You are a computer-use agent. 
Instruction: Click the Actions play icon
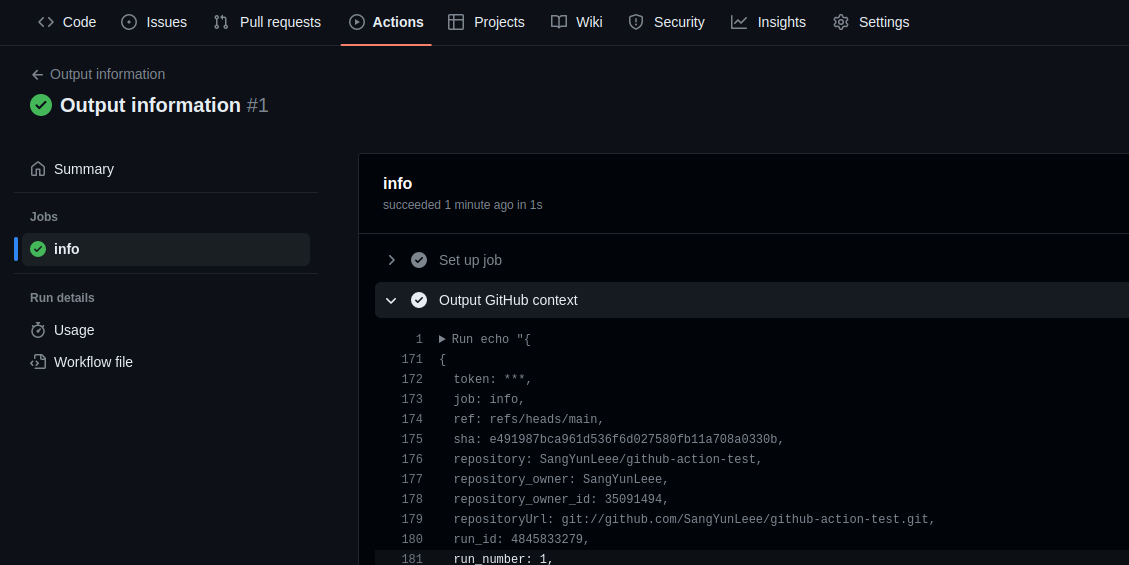pos(356,22)
